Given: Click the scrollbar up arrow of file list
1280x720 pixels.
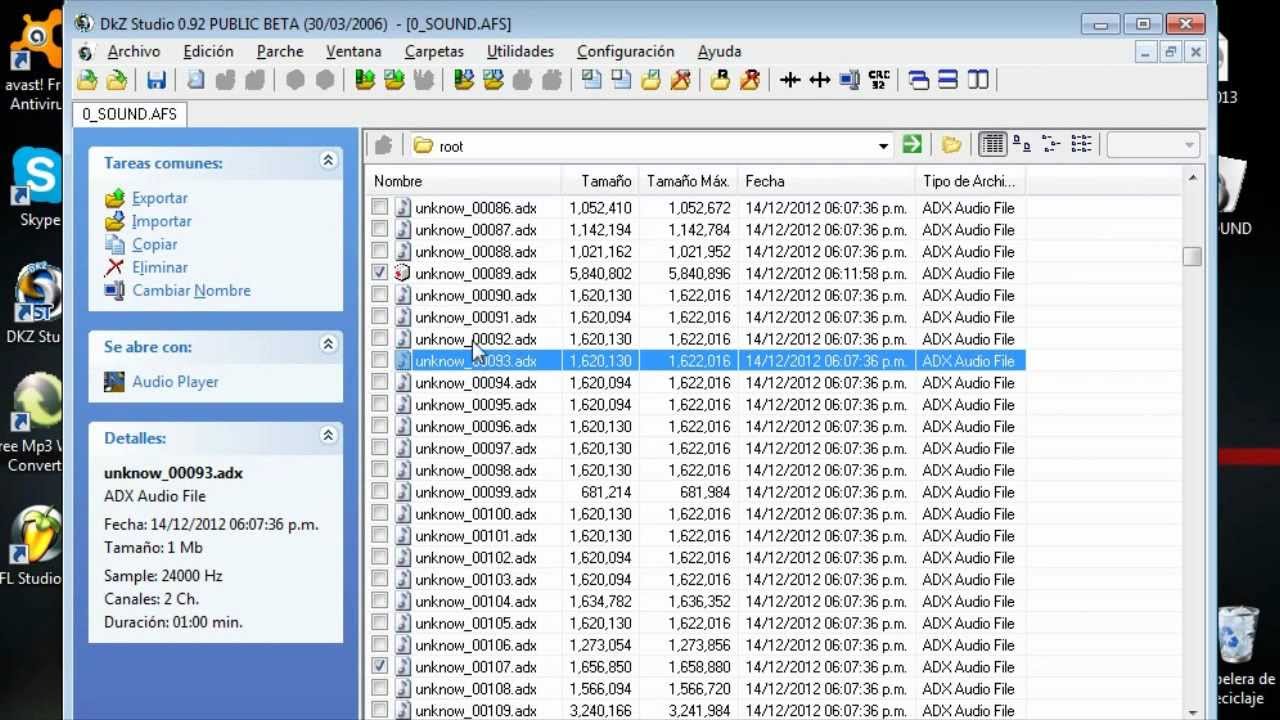Looking at the screenshot, I should (1191, 178).
